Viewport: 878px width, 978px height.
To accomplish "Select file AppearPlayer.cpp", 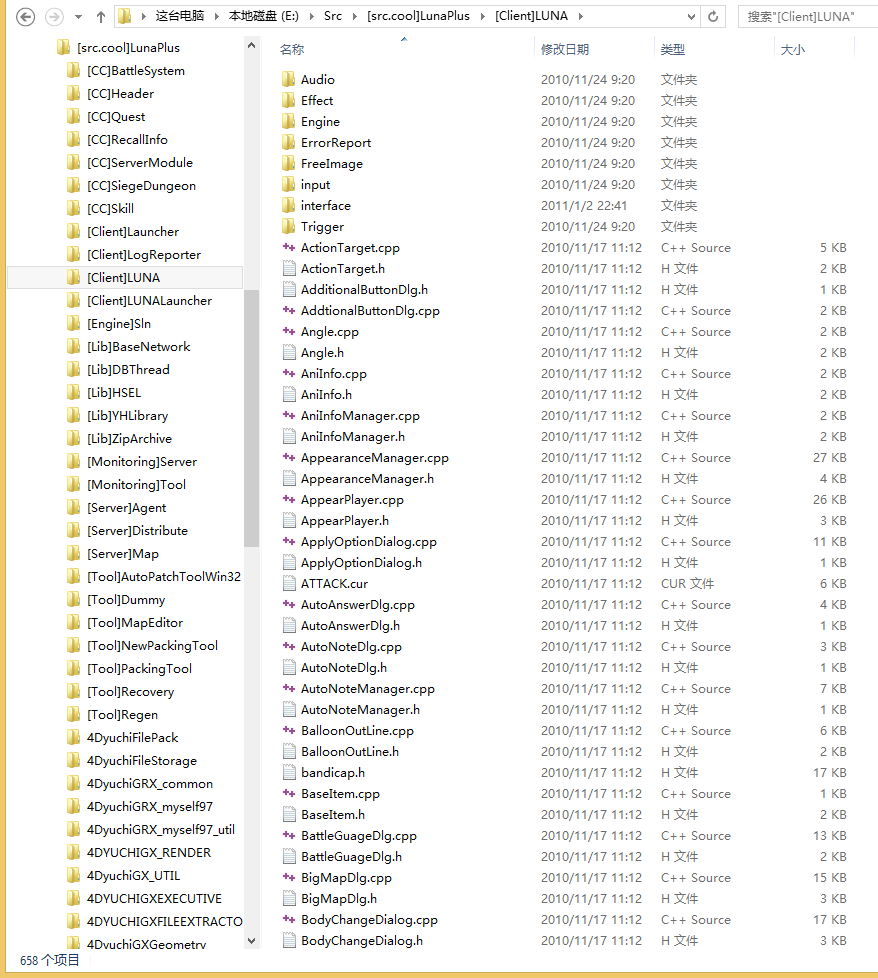I will click(x=352, y=500).
